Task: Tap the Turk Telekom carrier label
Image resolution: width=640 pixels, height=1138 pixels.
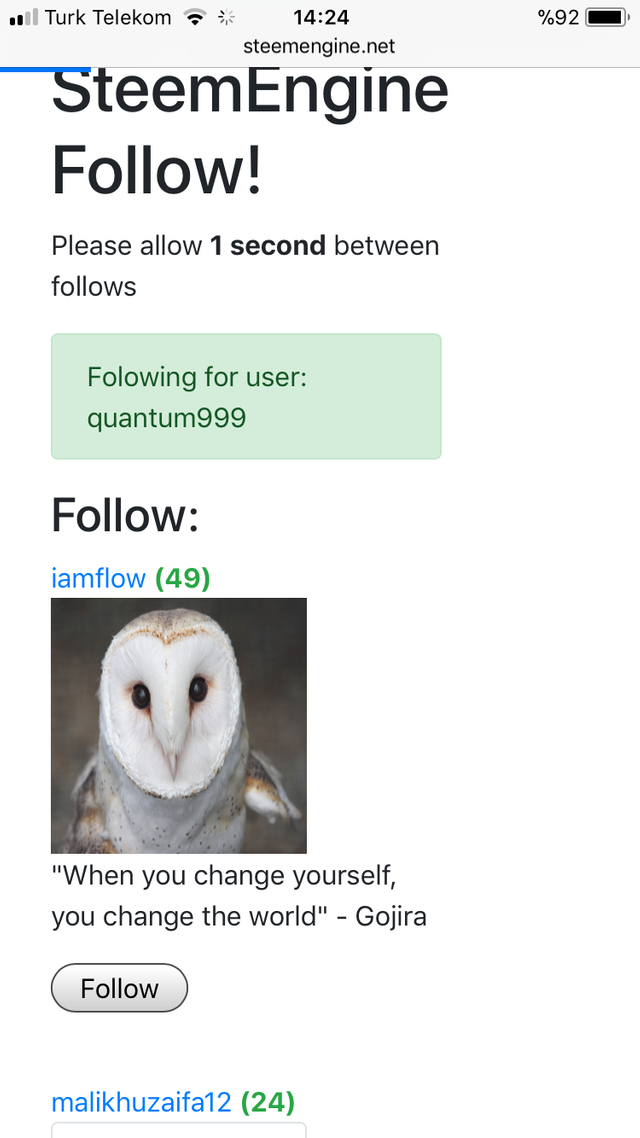Action: pyautogui.click(x=108, y=17)
